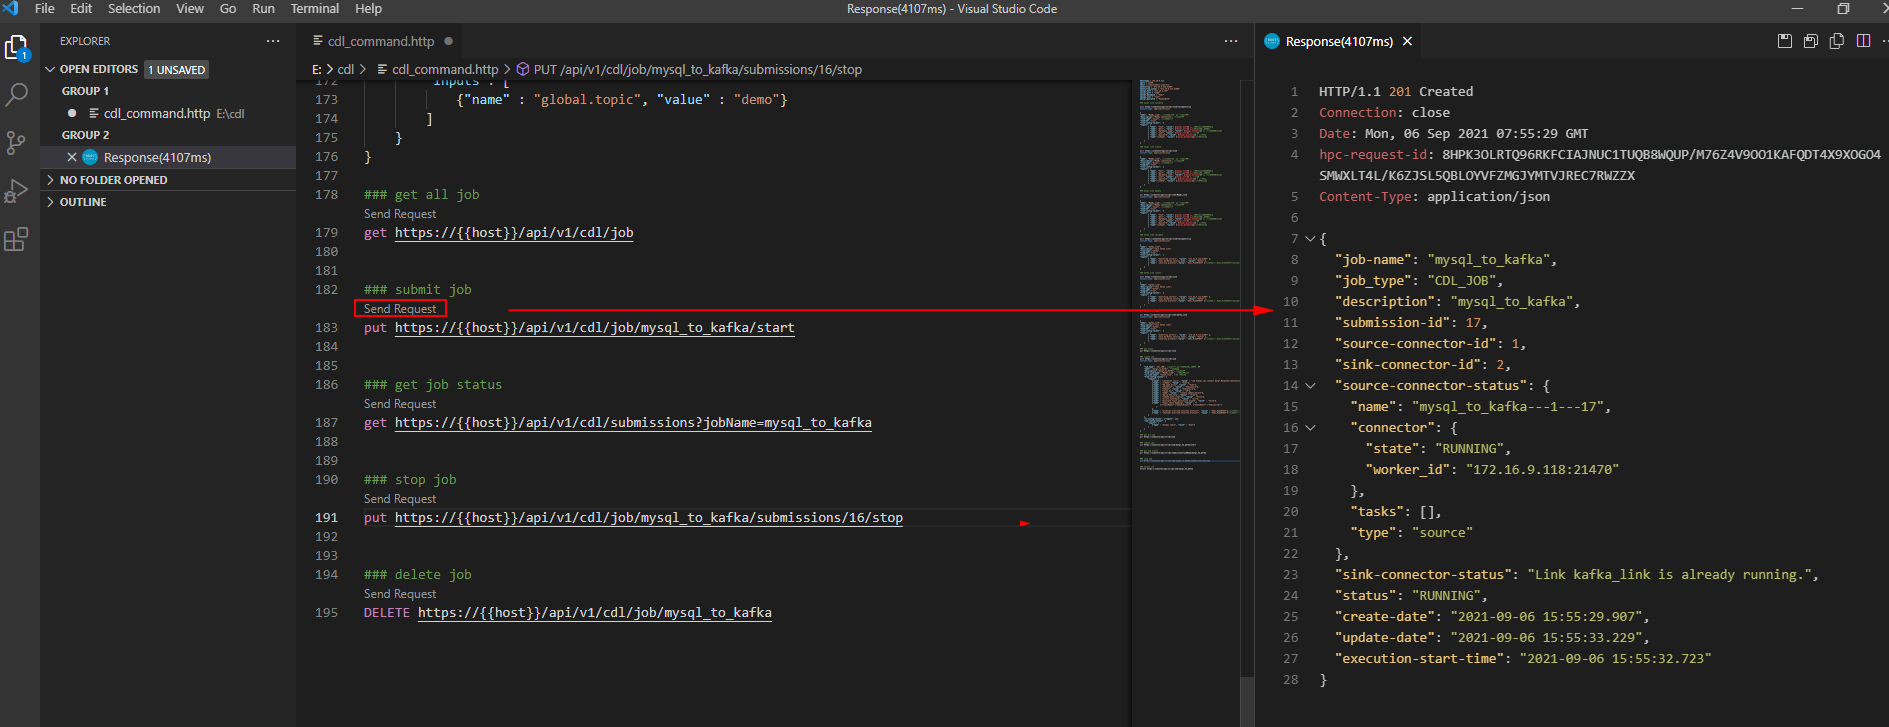Click the VS Code logo in the title bar
This screenshot has width=1889, height=727.
point(11,8)
